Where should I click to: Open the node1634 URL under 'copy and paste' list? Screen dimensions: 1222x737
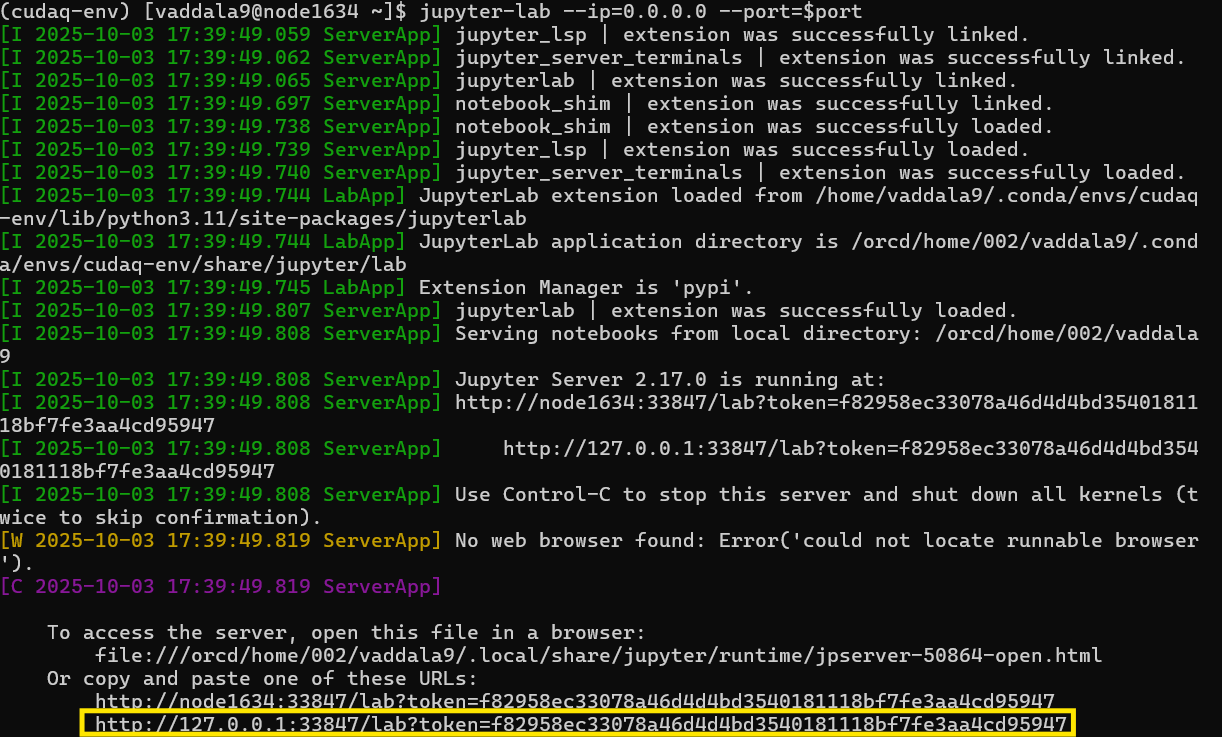[575, 701]
